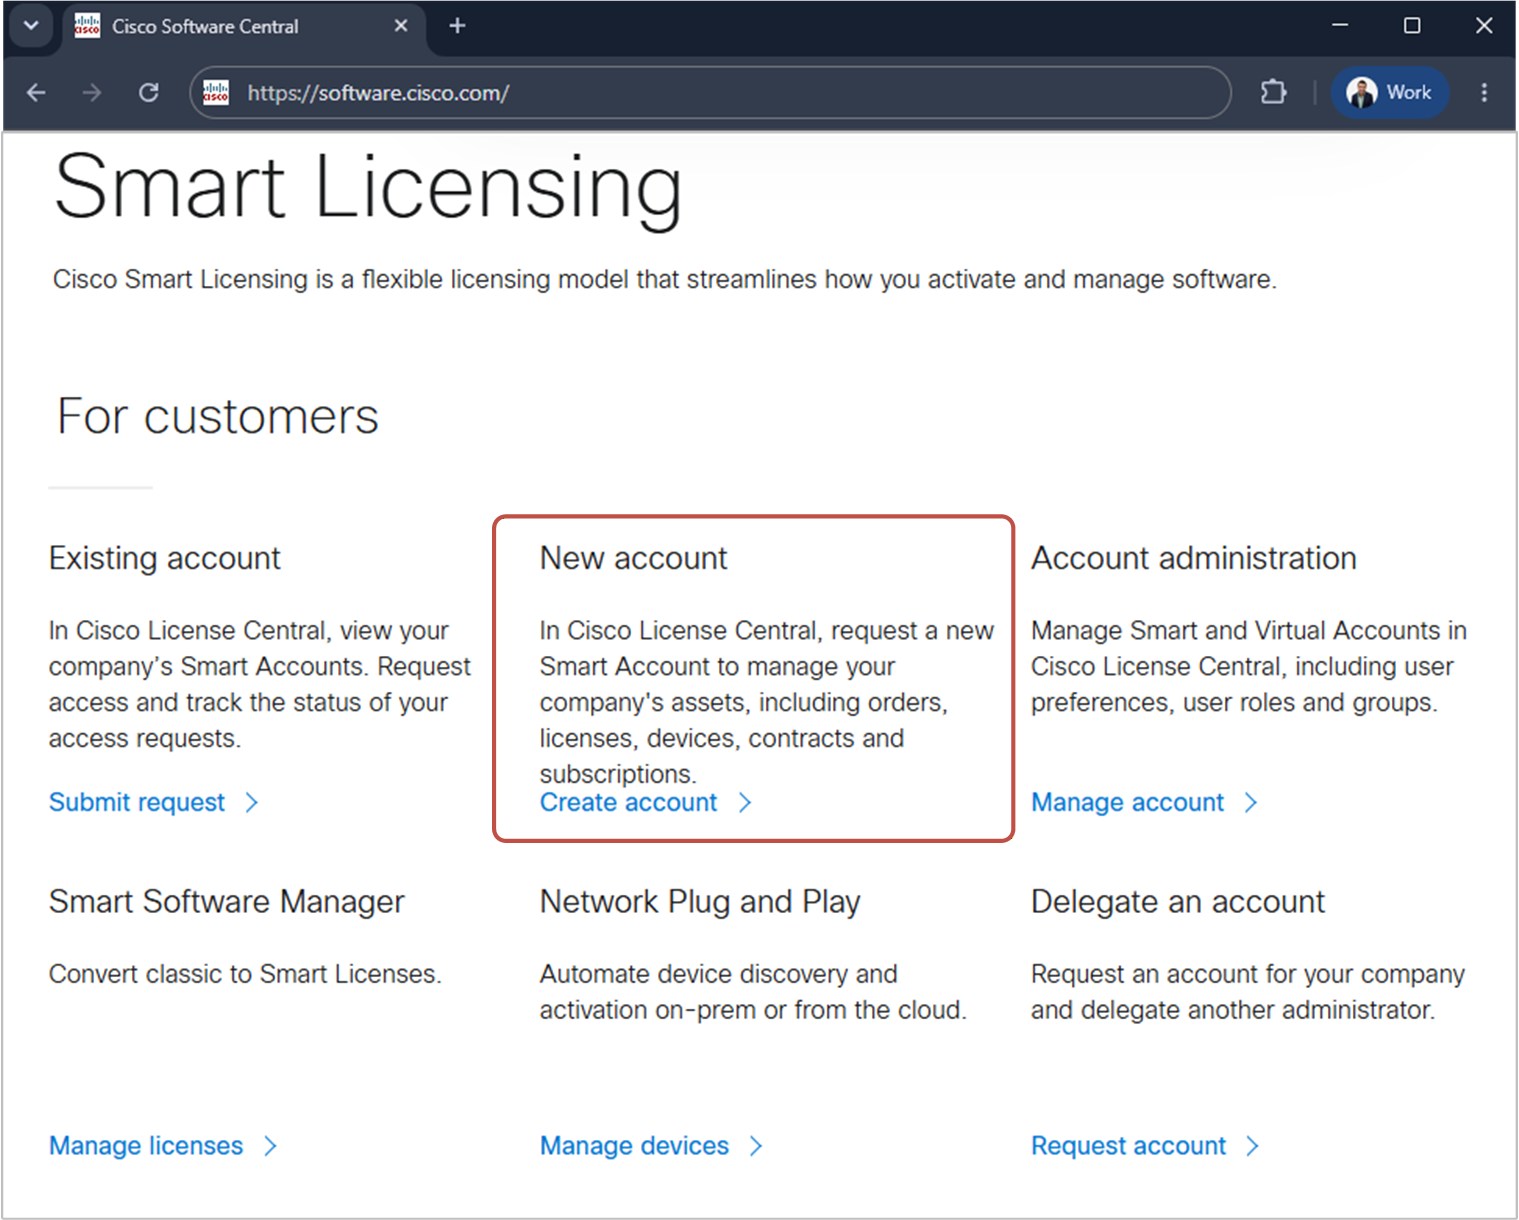Minimize the browser window
The image size is (1519, 1220).
click(x=1340, y=26)
